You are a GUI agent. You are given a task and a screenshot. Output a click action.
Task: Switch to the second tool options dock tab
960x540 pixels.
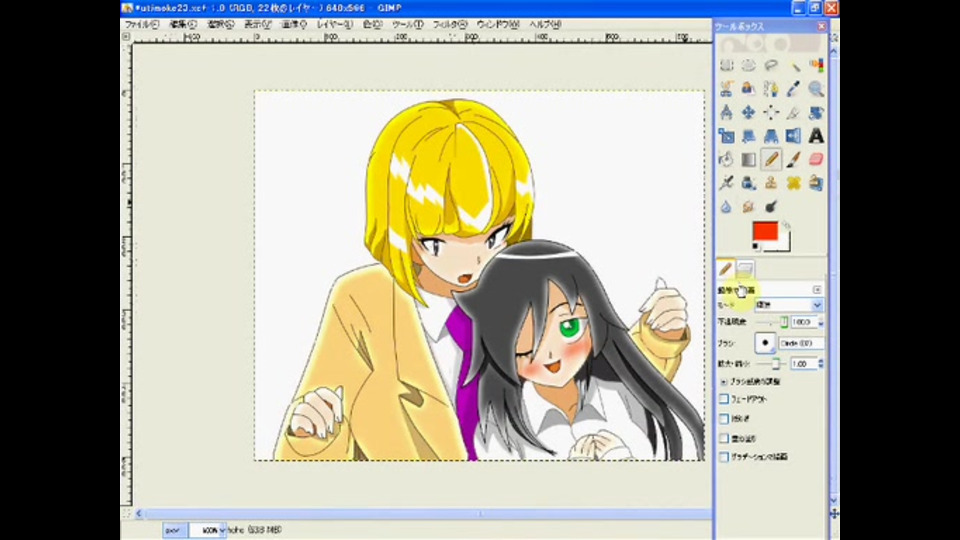pos(745,268)
